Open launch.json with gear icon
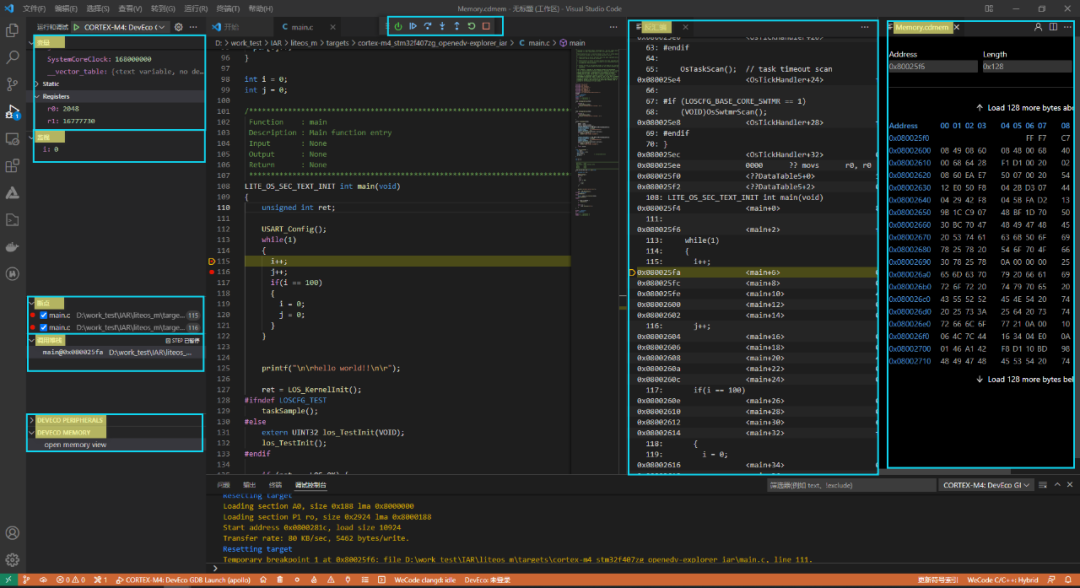The width and height of the screenshot is (1080, 588). tap(178, 27)
